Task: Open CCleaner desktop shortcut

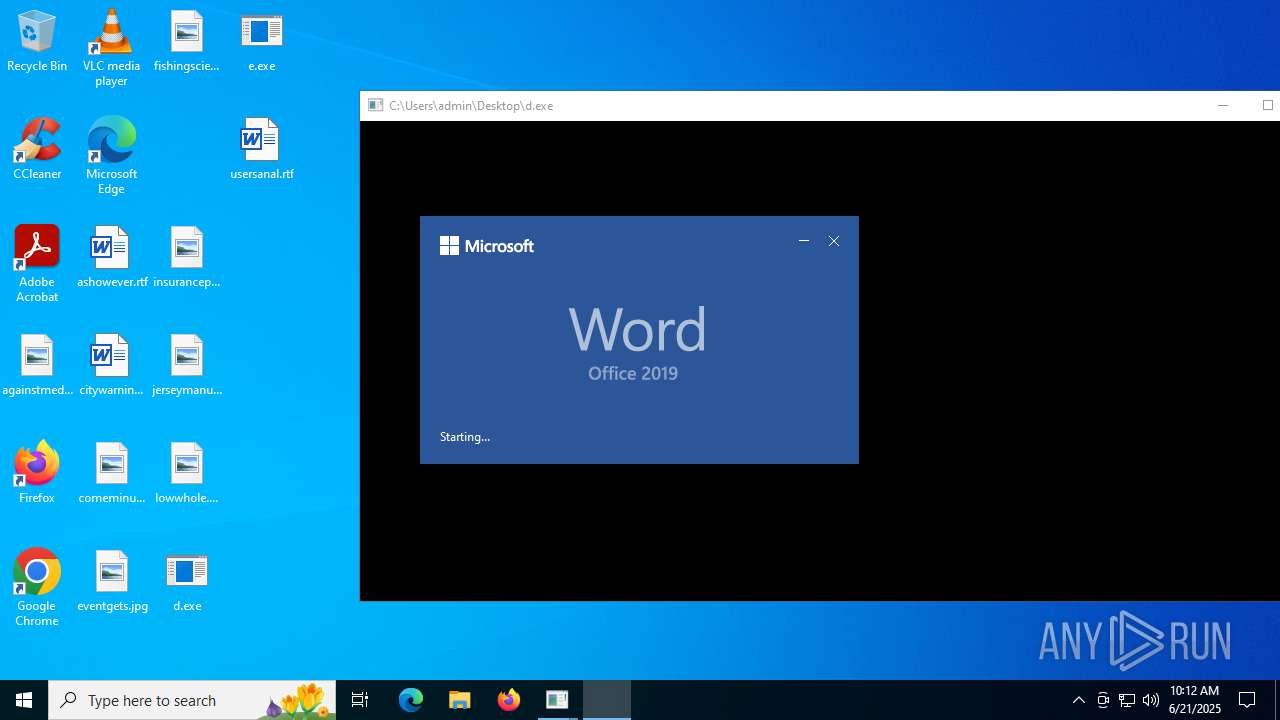Action: (x=37, y=150)
